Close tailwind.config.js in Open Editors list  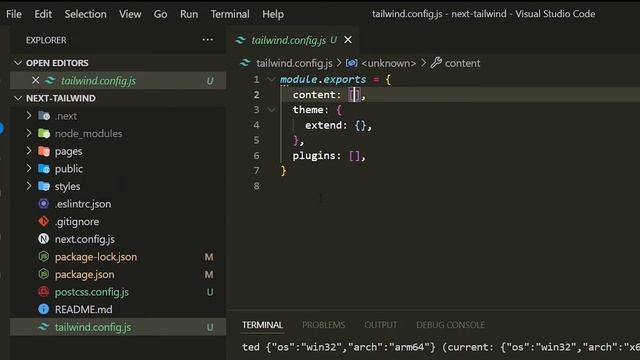(x=36, y=80)
